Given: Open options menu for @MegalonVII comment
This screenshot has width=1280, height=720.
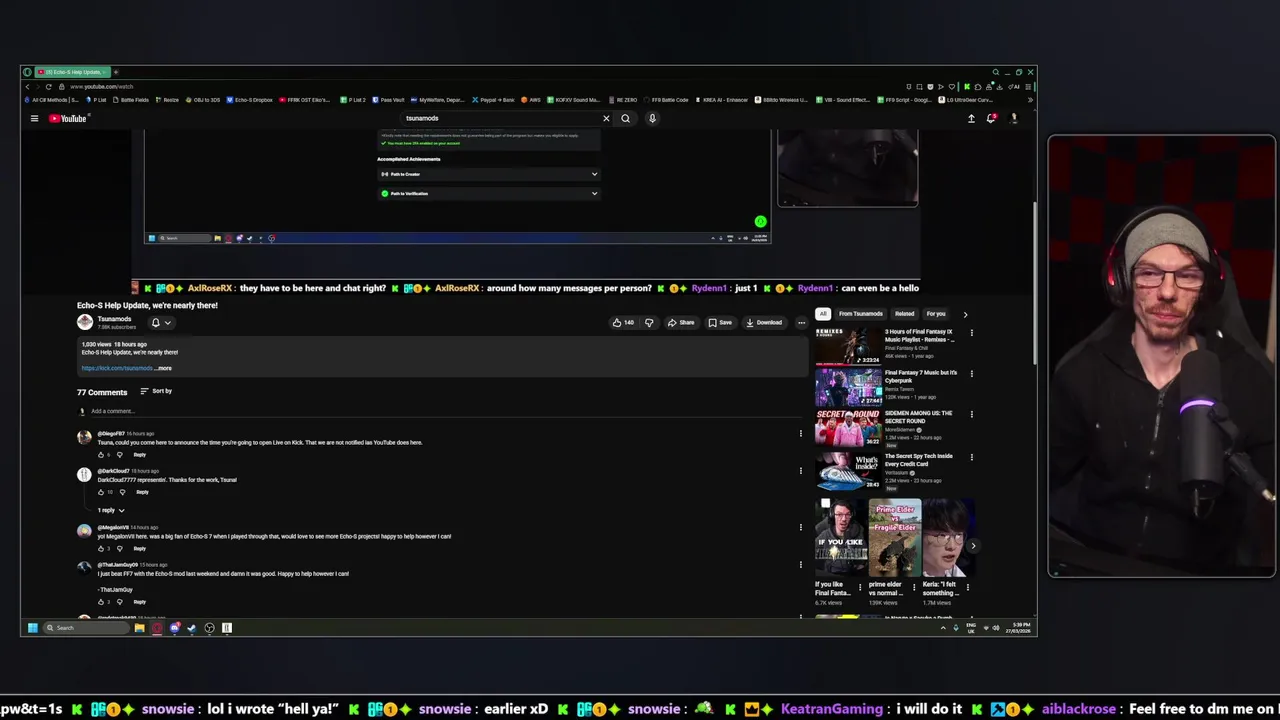Looking at the screenshot, I should click(800, 527).
